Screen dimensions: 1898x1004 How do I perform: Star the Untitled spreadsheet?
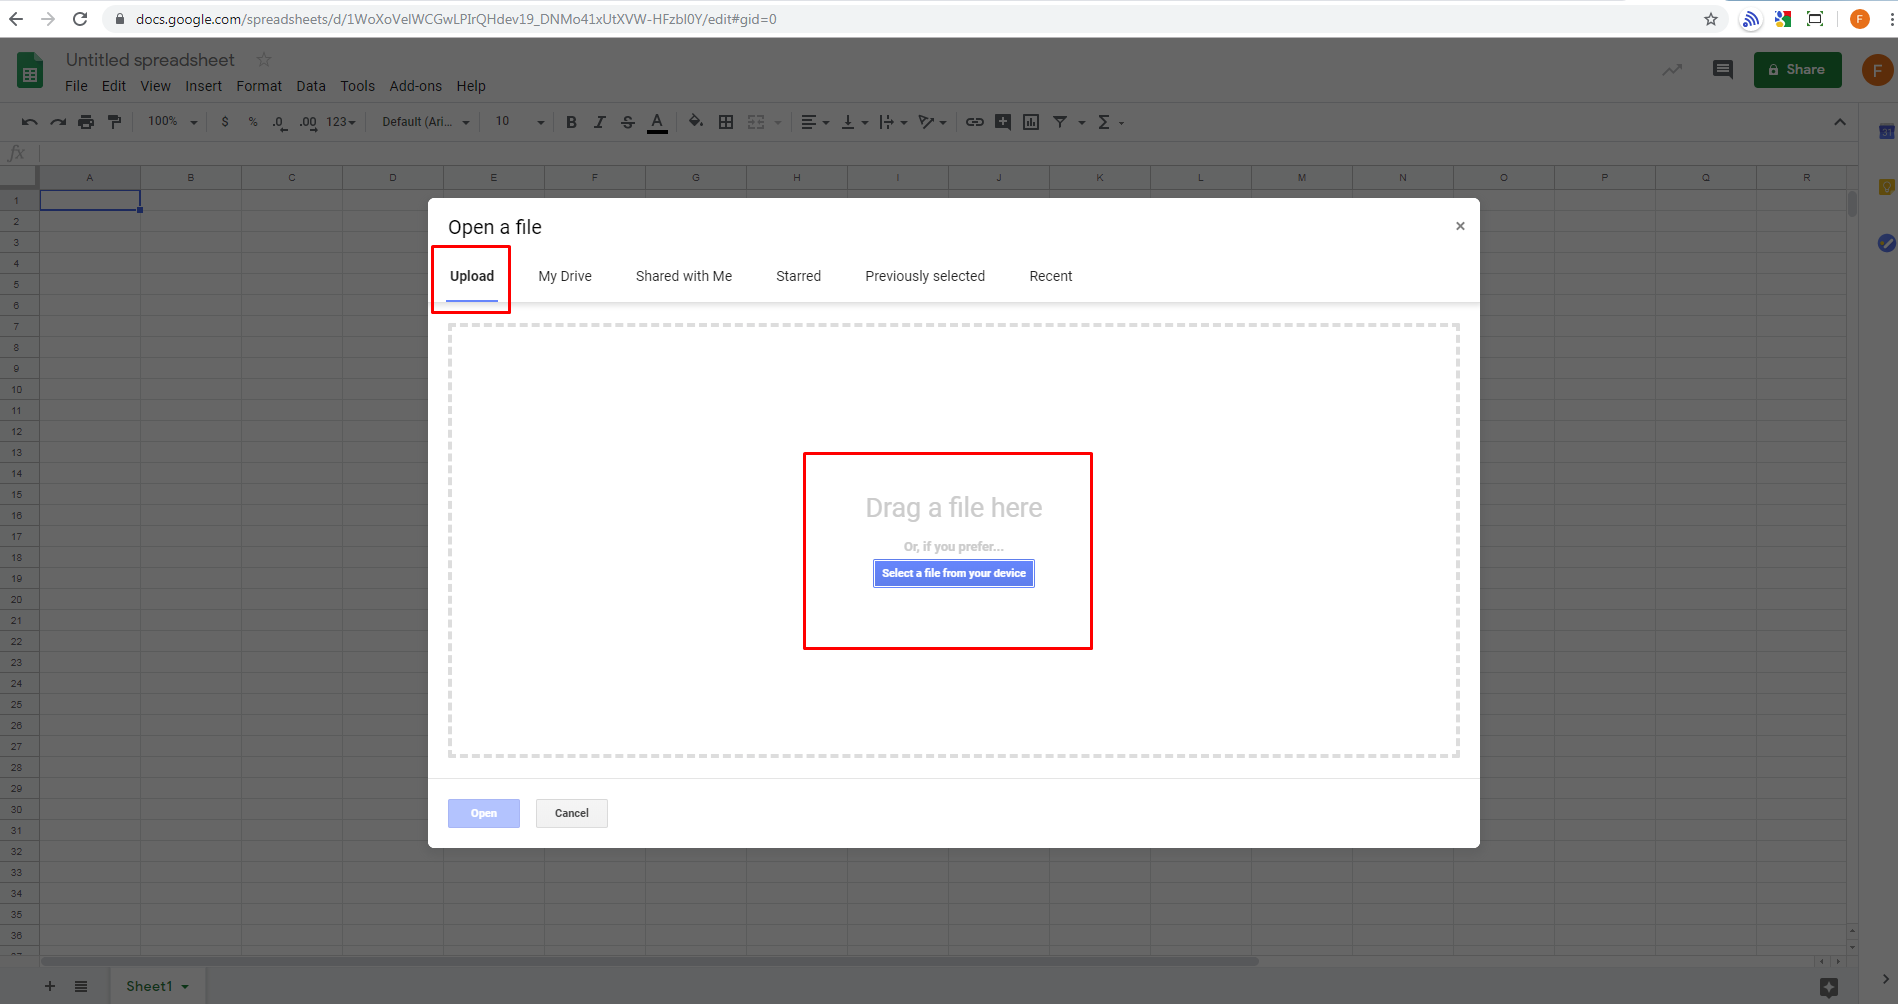264,60
